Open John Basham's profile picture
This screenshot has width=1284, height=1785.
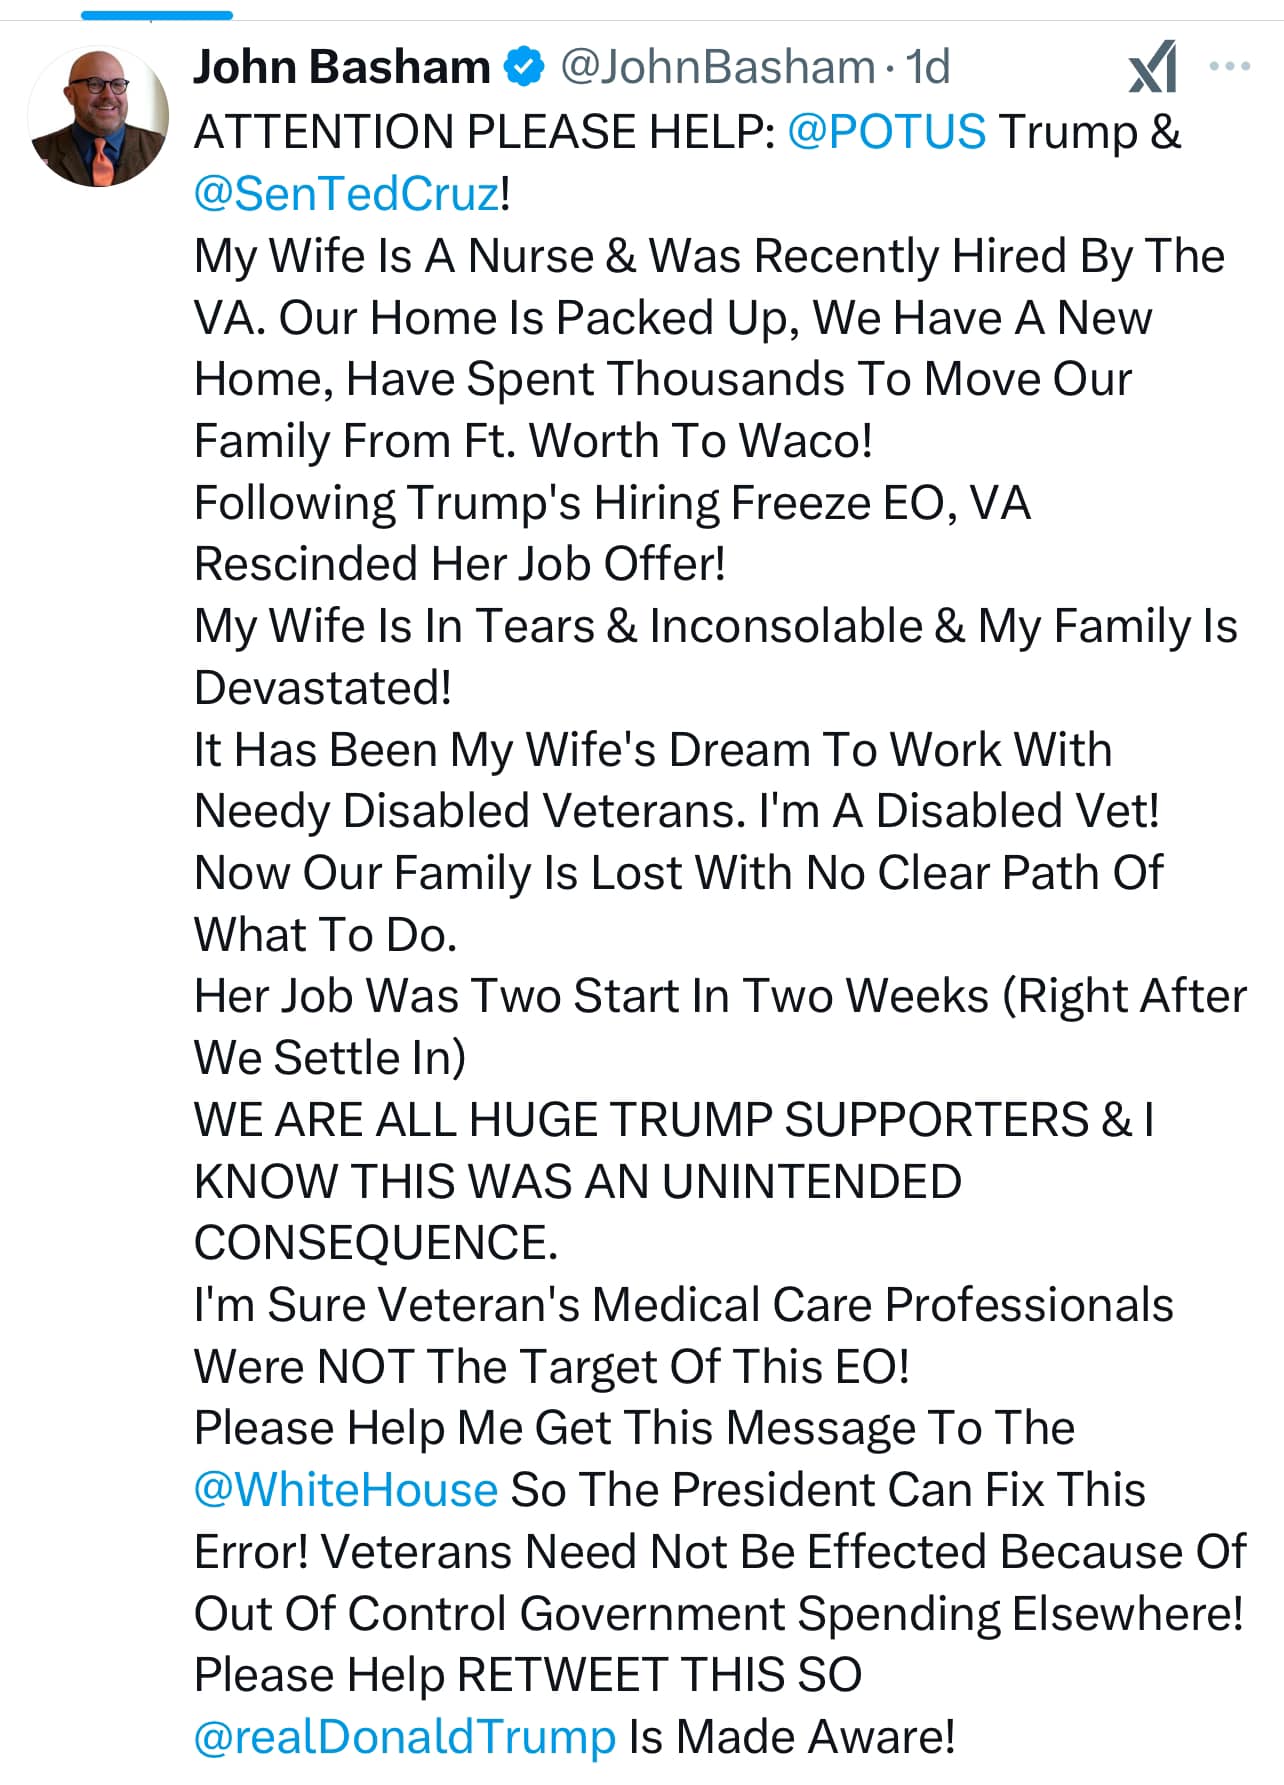(98, 116)
